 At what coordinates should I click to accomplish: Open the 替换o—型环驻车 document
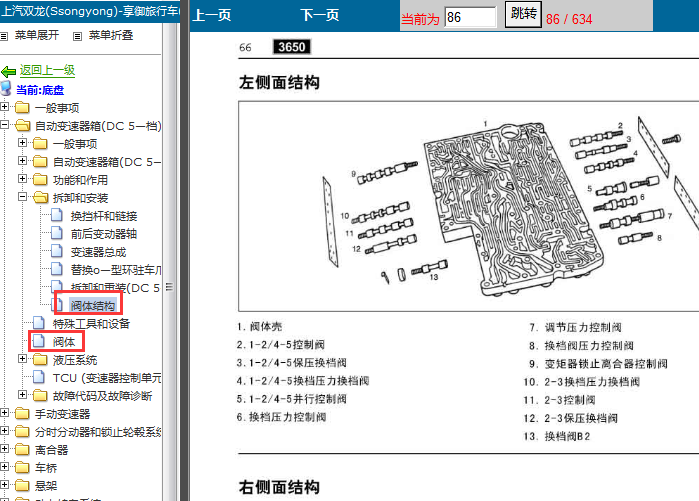pyautogui.click(x=116, y=270)
